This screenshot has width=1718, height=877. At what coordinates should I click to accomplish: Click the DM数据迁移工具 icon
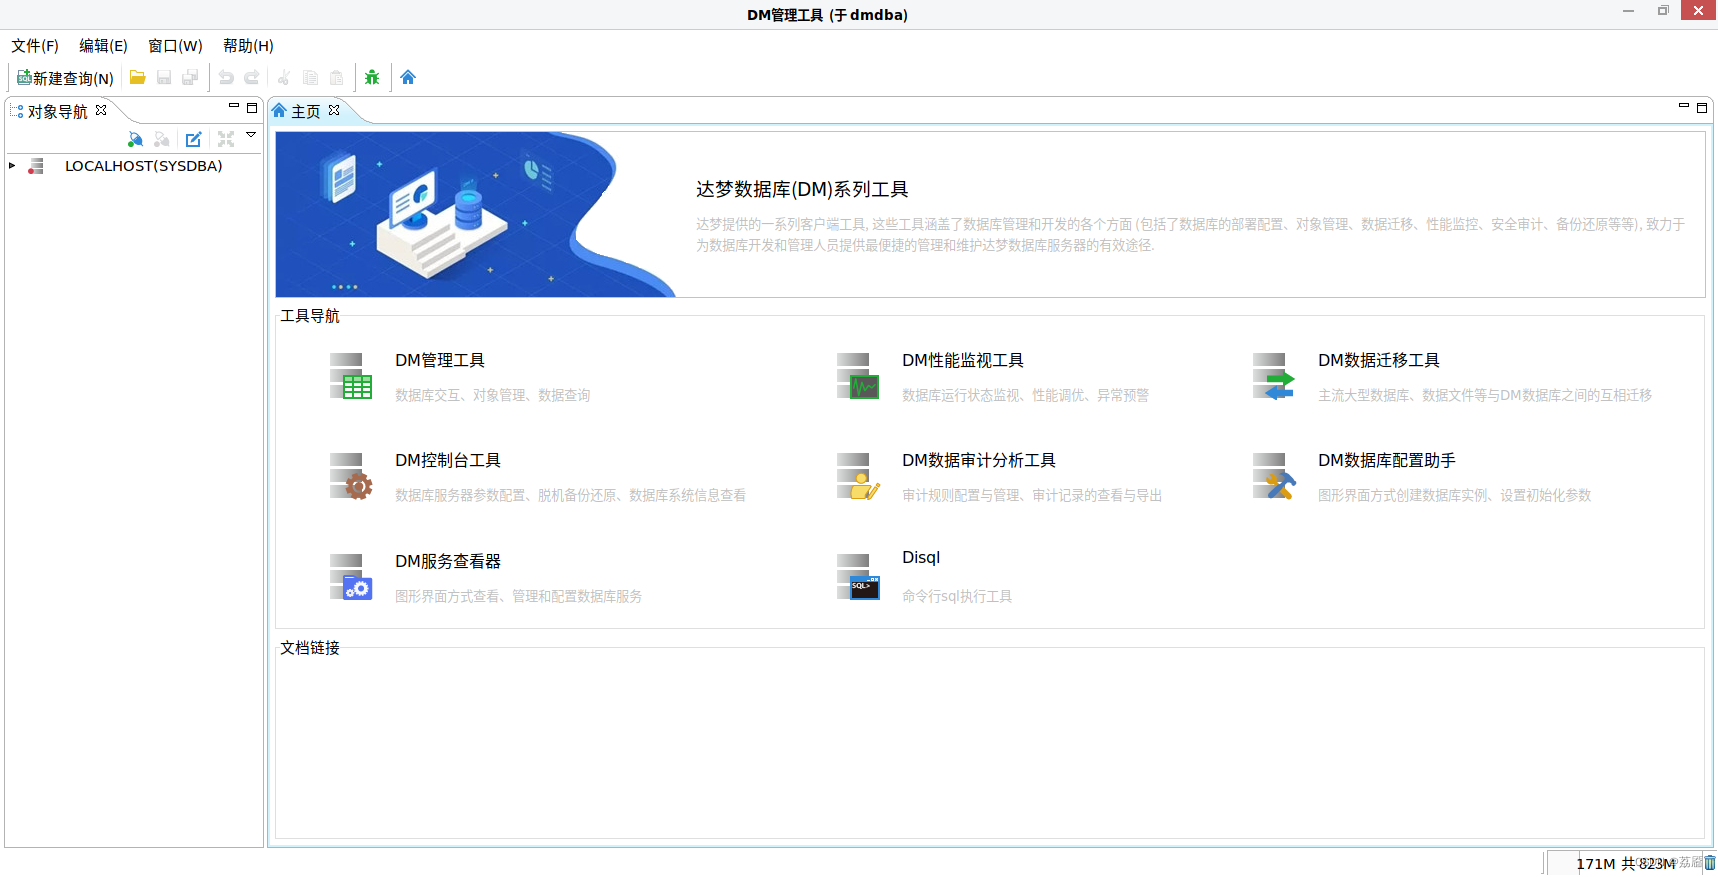1274,376
